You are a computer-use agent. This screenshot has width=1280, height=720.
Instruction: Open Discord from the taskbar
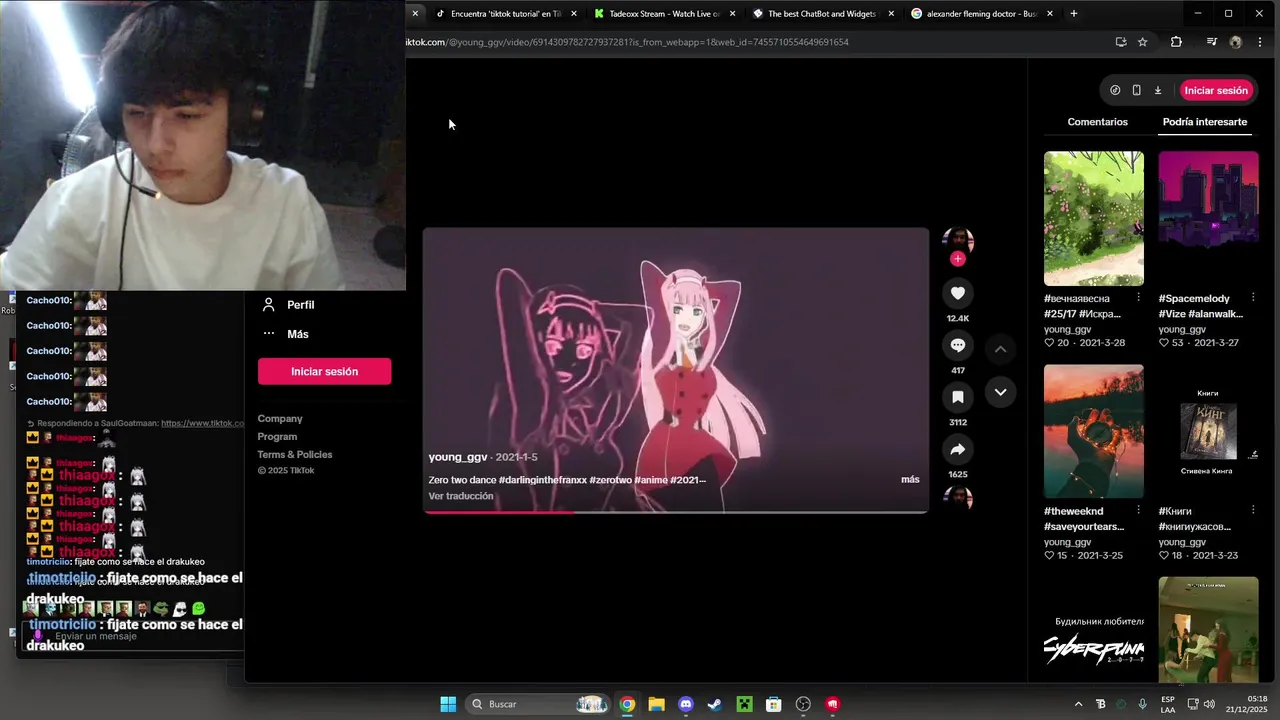(x=685, y=704)
